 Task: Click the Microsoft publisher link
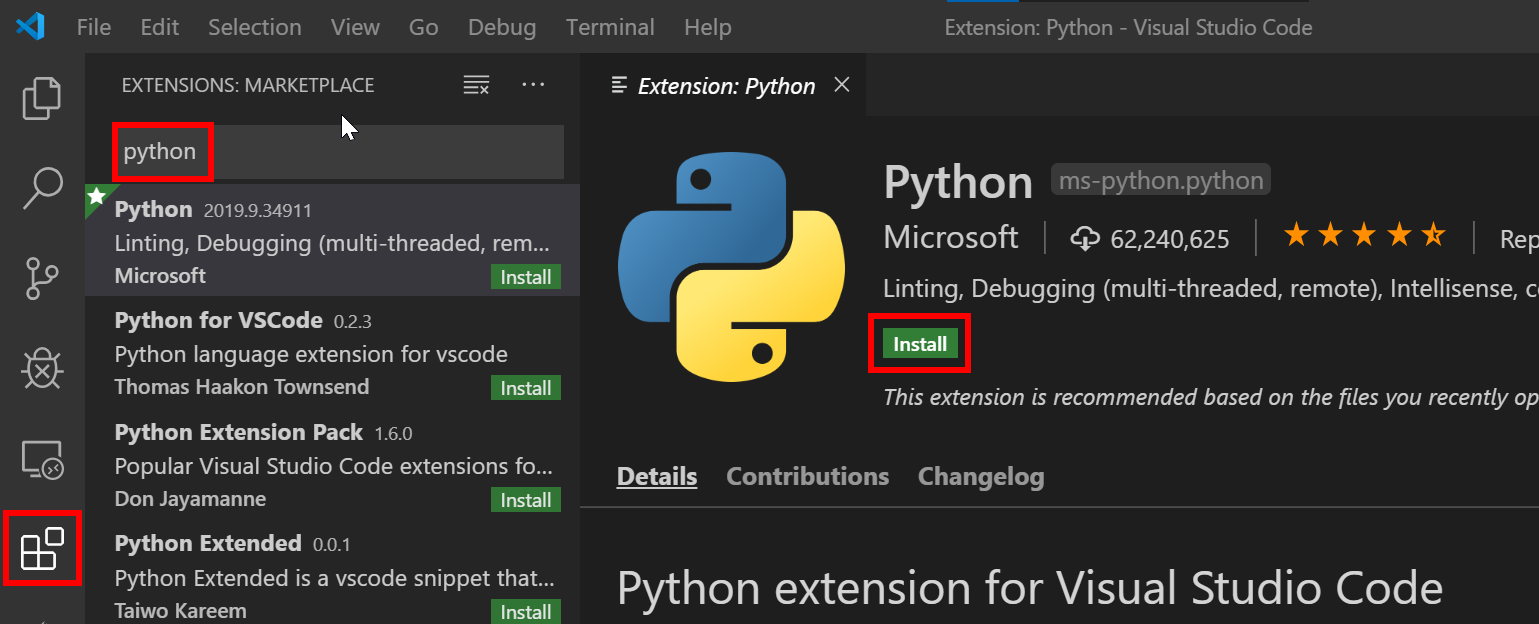click(x=951, y=237)
